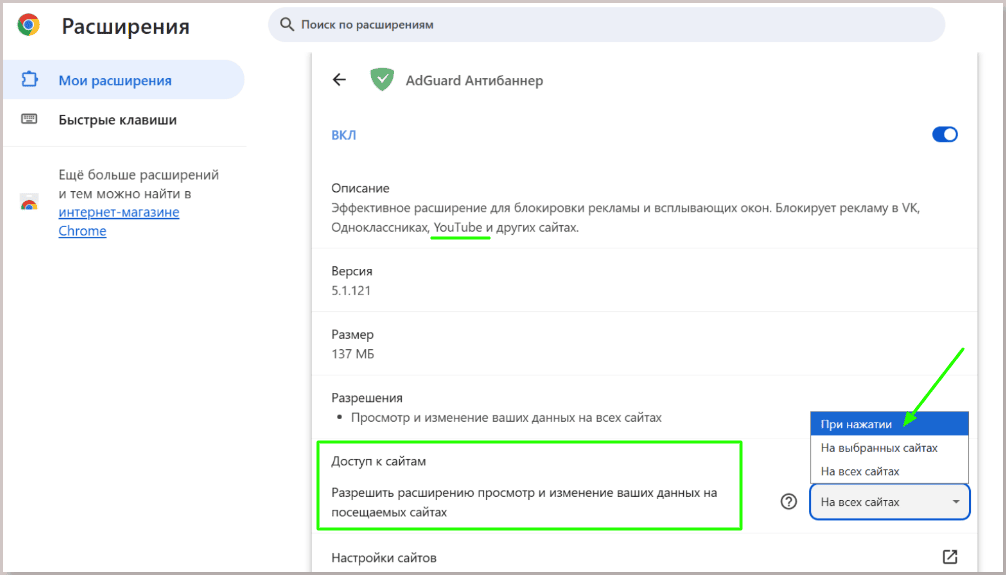Click the AdGuard green shield icon
The image size is (1006, 575).
pos(382,80)
